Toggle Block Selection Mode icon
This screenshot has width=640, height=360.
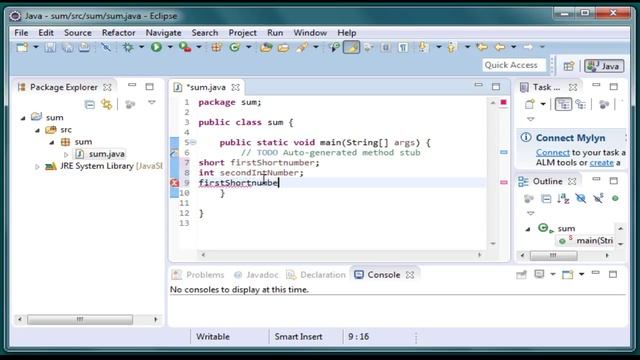point(385,47)
